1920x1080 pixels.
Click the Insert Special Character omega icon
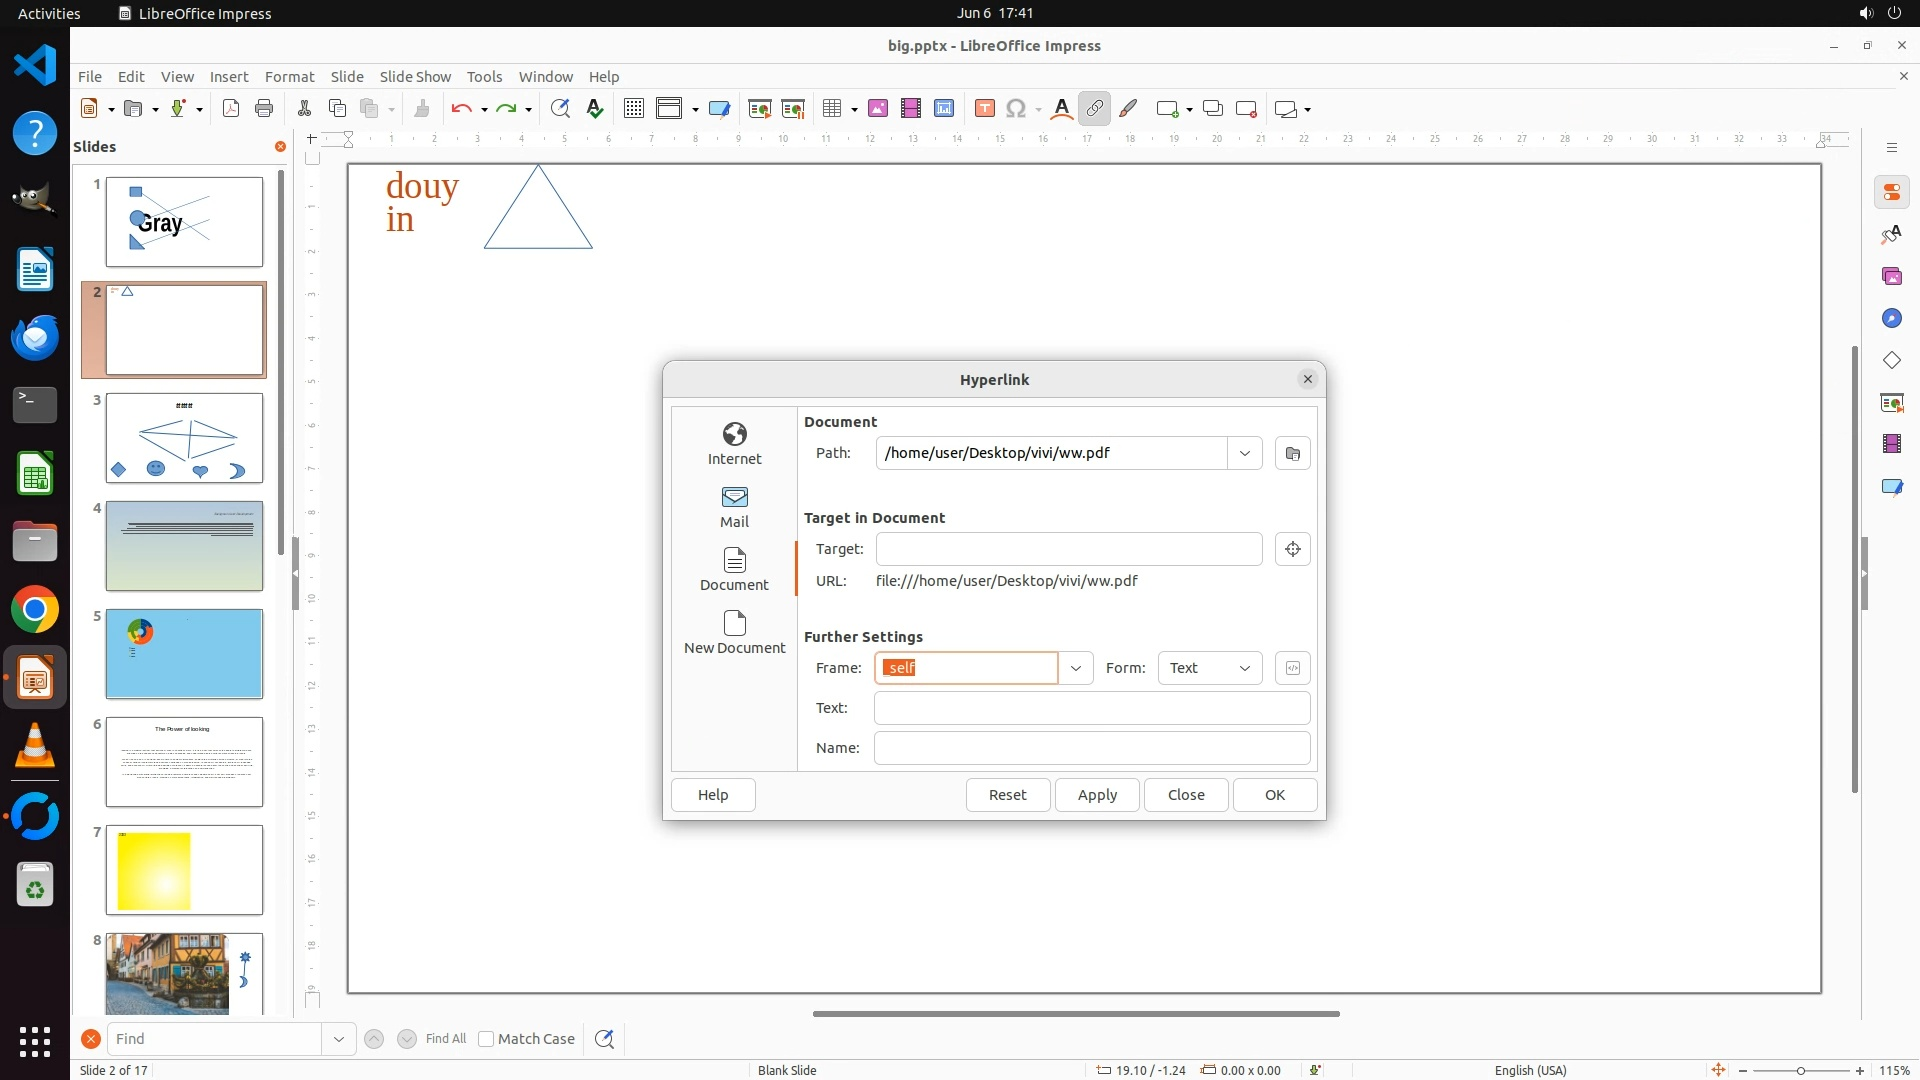click(1016, 109)
